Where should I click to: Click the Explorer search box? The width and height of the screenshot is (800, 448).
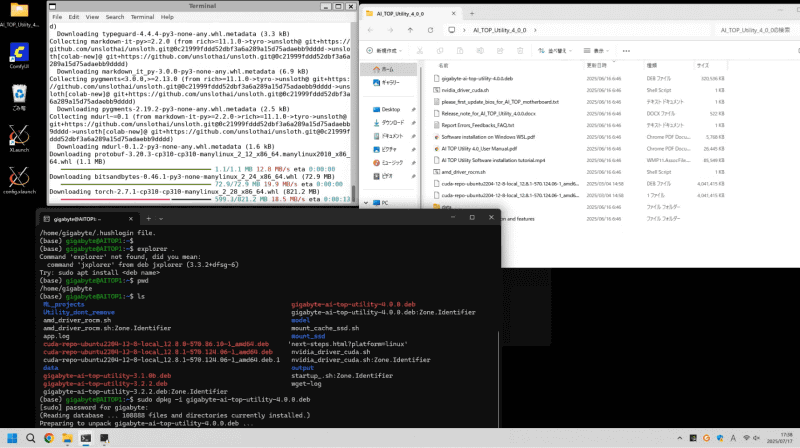tap(756, 30)
